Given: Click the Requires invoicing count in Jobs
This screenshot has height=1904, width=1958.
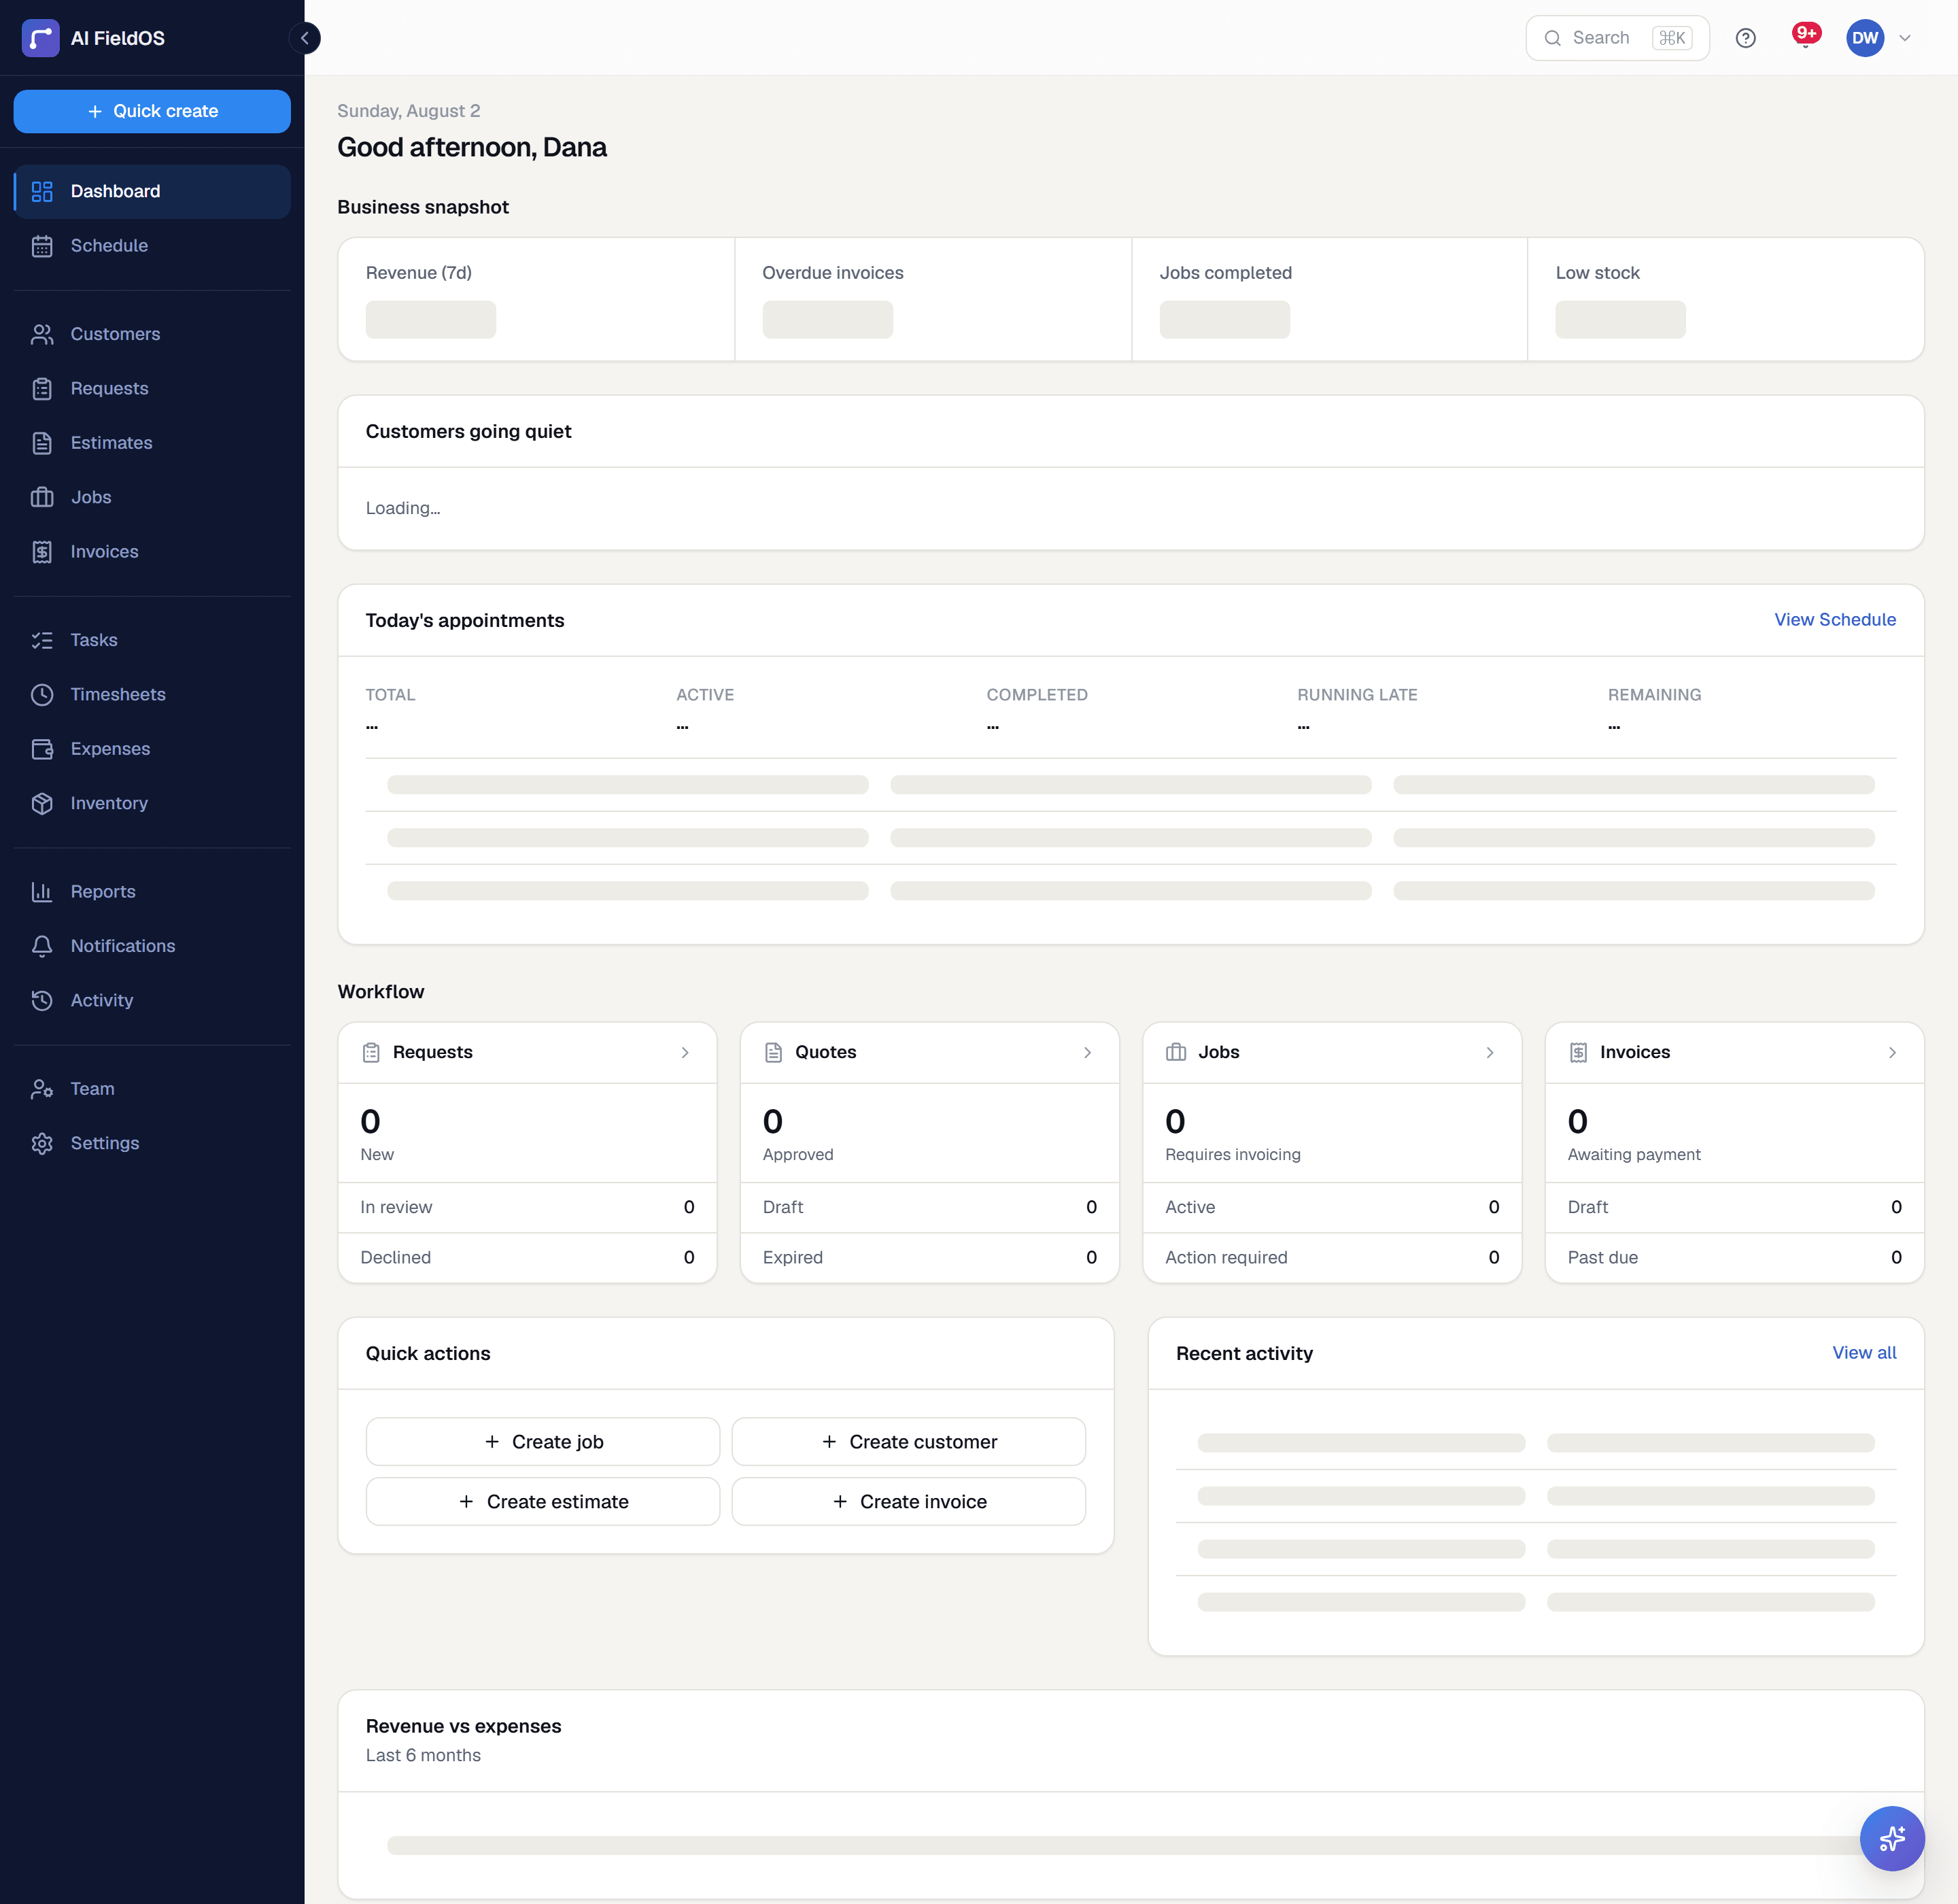Looking at the screenshot, I should tap(1176, 1121).
